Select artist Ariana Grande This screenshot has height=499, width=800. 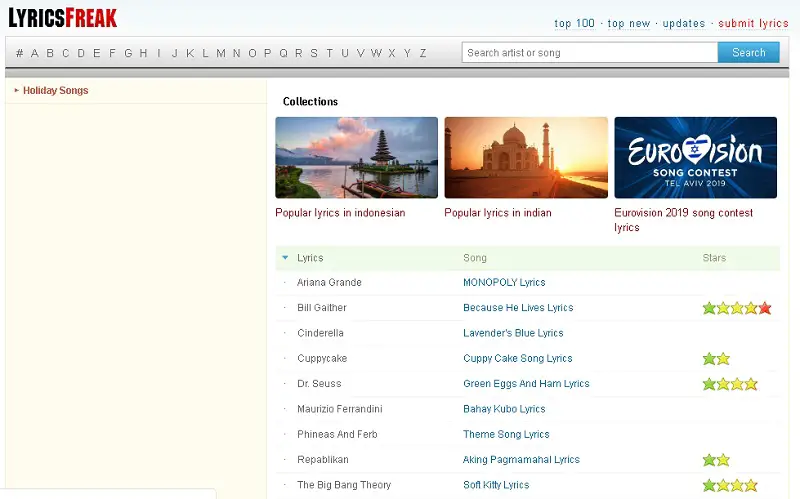329,283
